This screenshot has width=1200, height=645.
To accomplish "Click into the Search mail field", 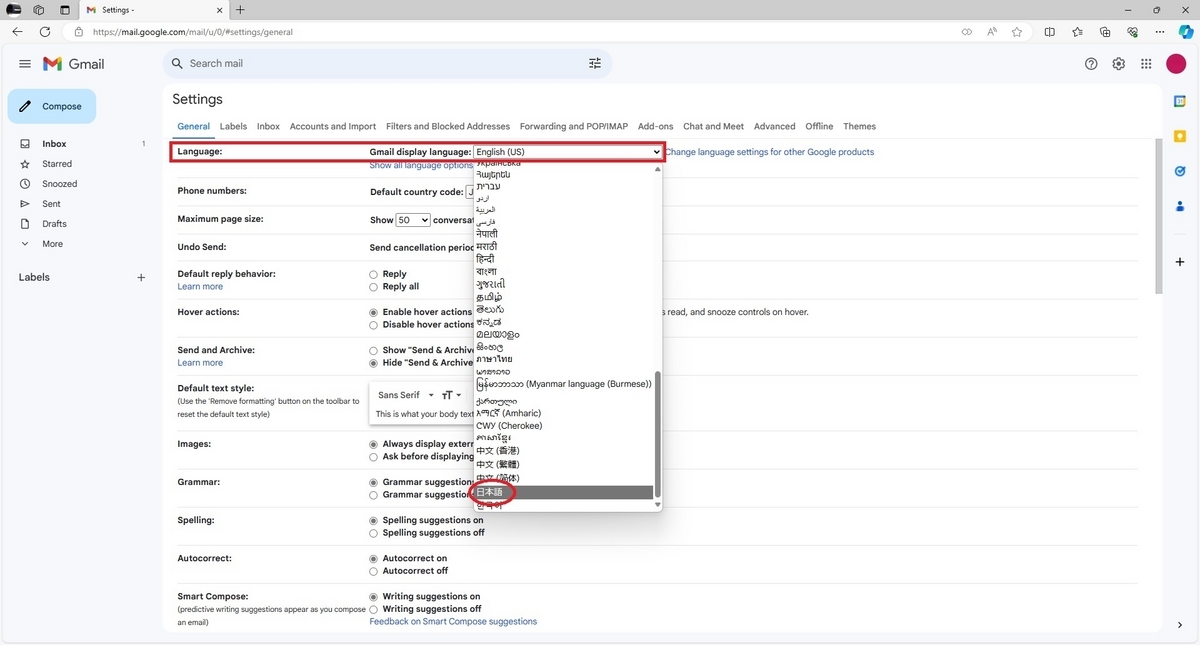I will tap(385, 64).
